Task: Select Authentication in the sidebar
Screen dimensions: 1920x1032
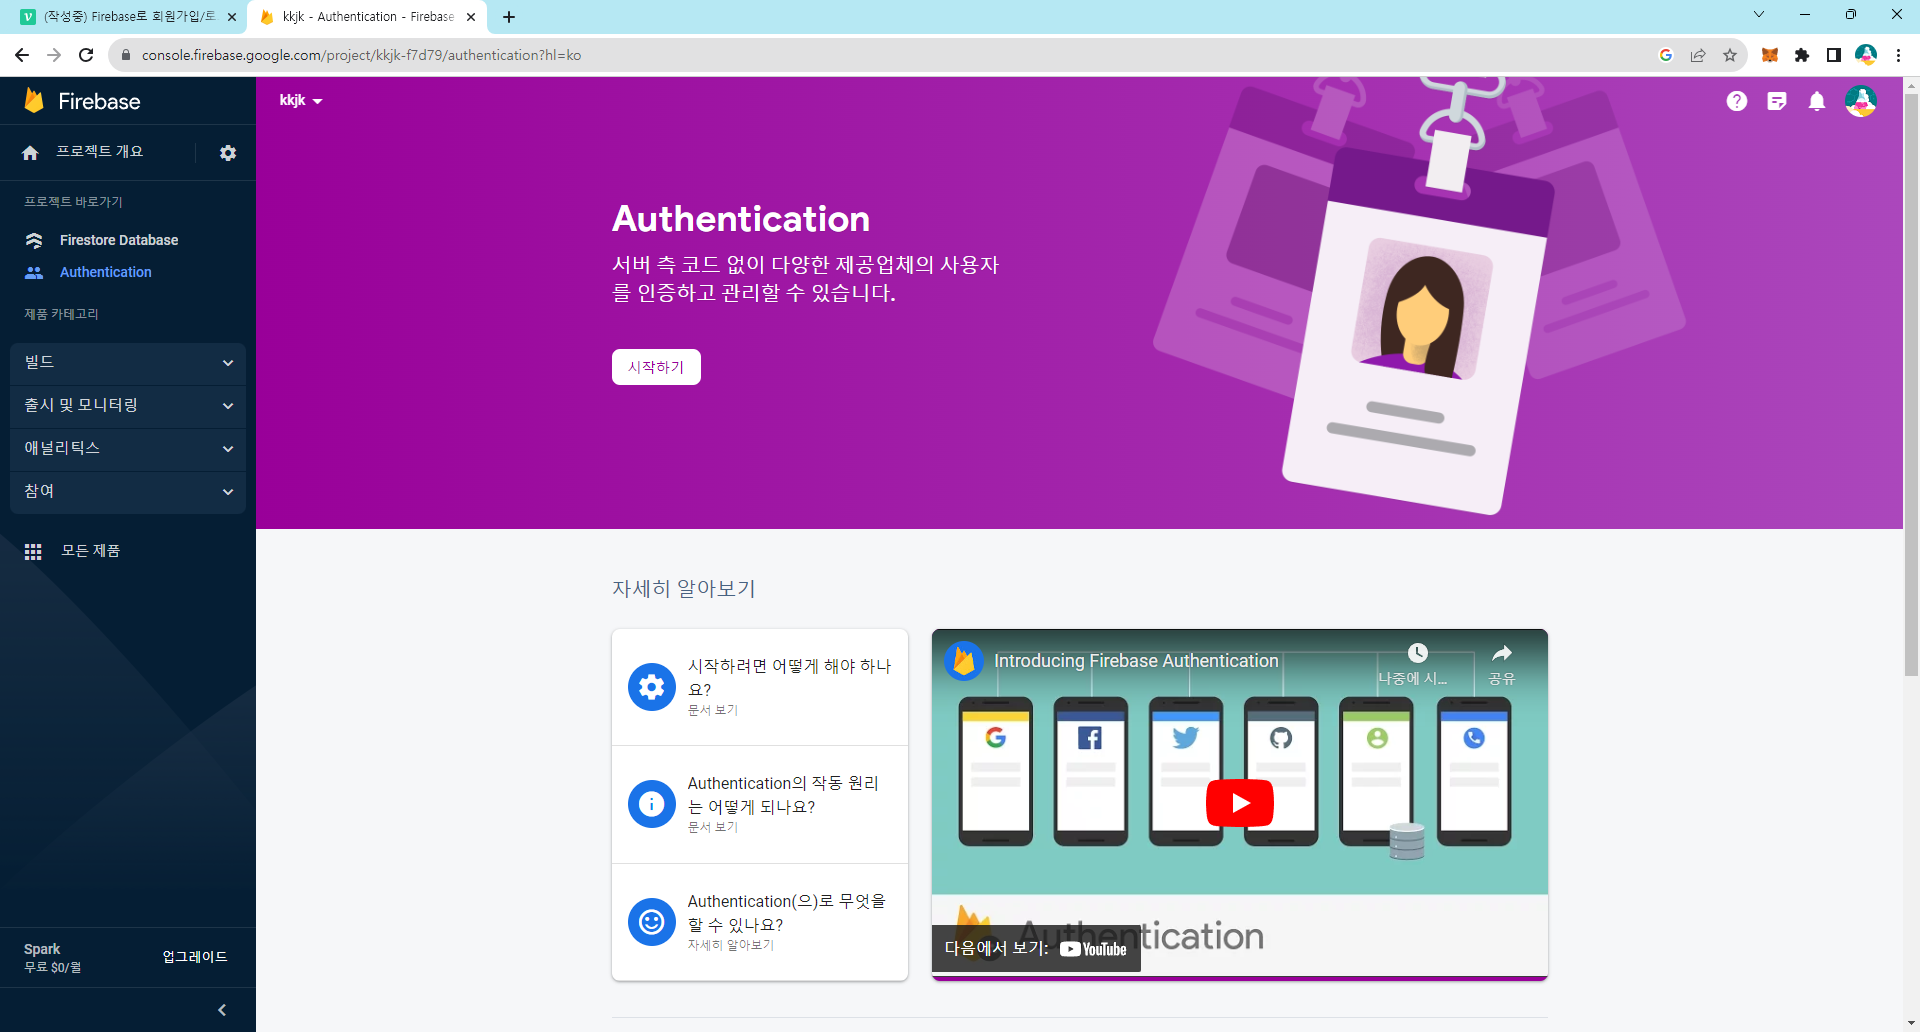Action: [106, 272]
